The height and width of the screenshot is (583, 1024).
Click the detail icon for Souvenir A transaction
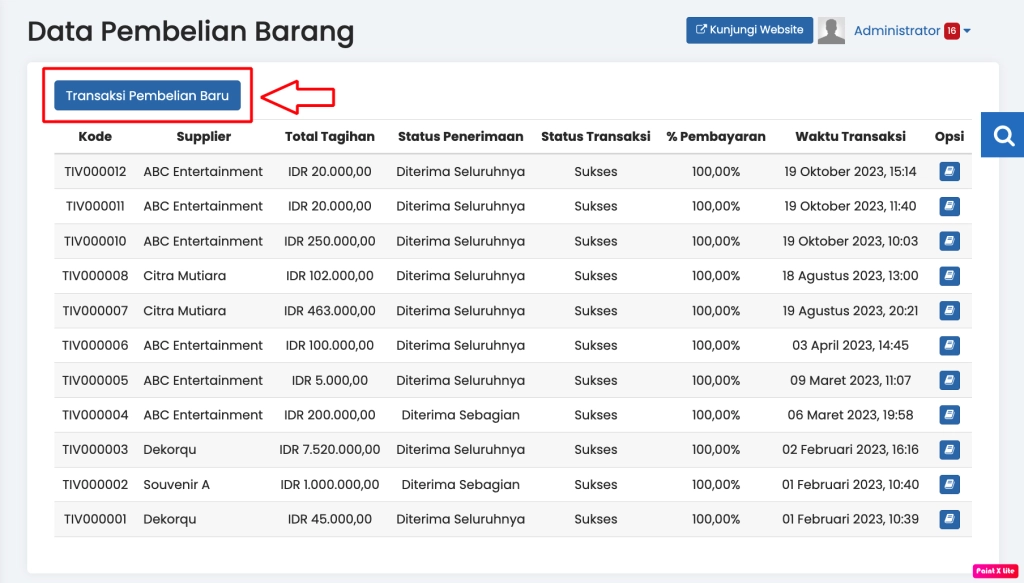pos(948,484)
